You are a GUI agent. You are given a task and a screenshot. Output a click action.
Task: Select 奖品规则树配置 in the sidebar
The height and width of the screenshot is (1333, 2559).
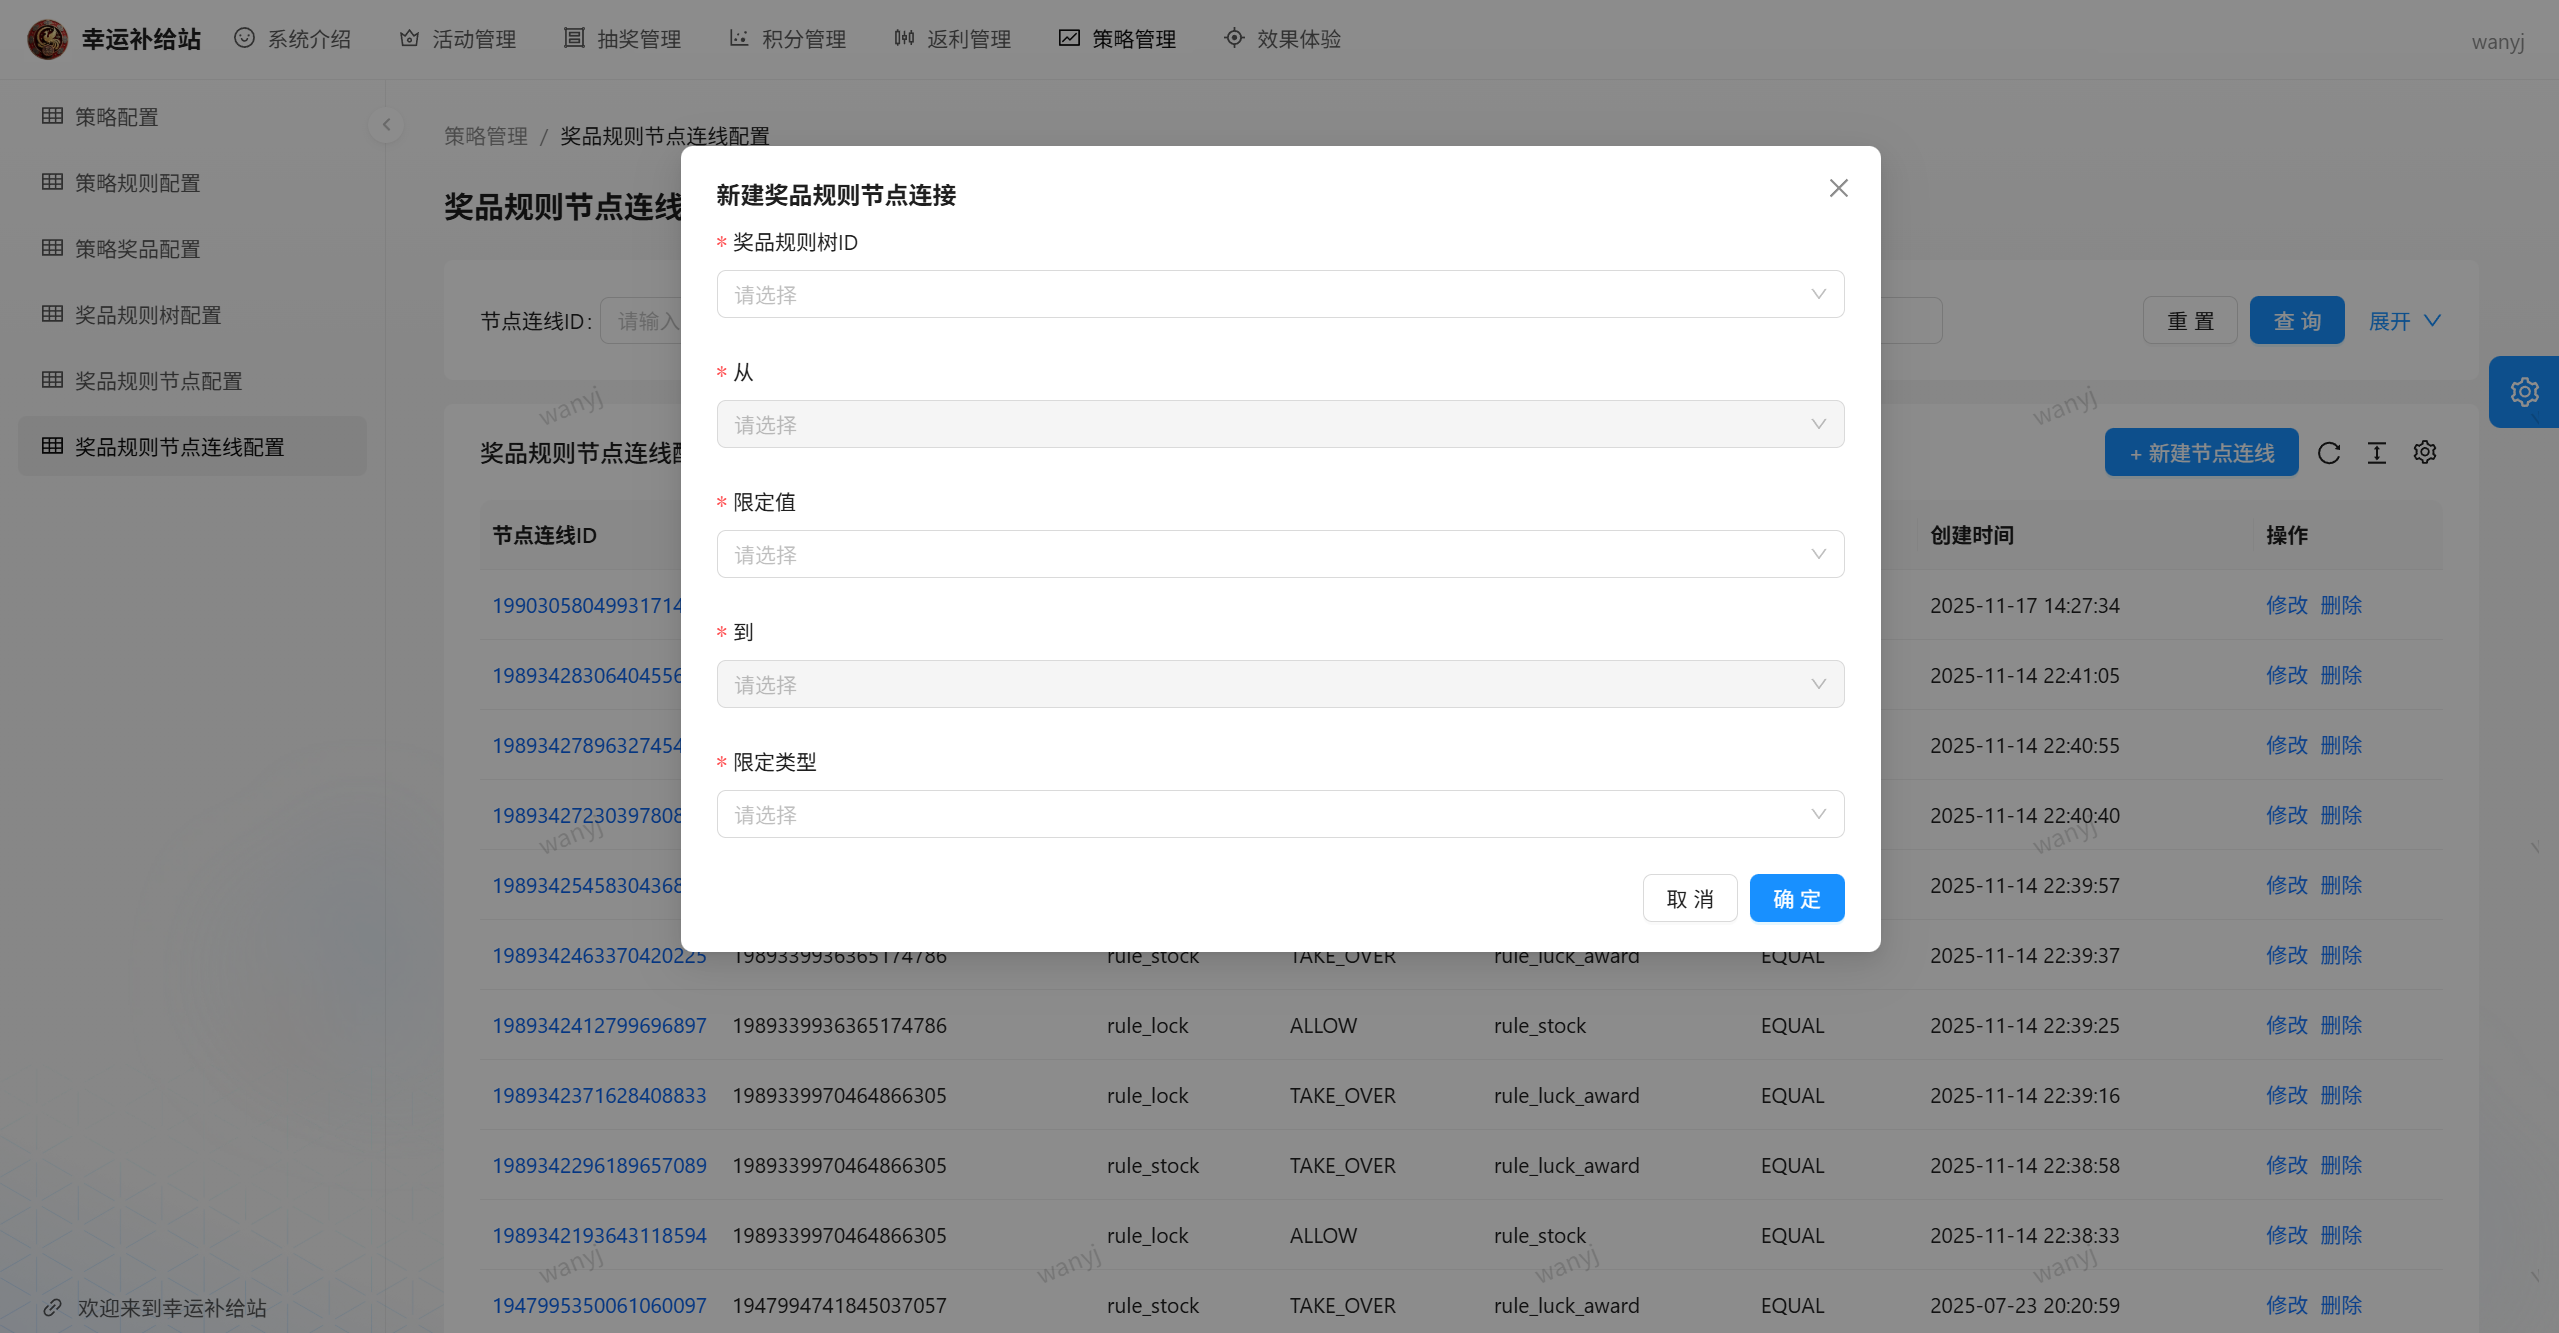point(148,315)
